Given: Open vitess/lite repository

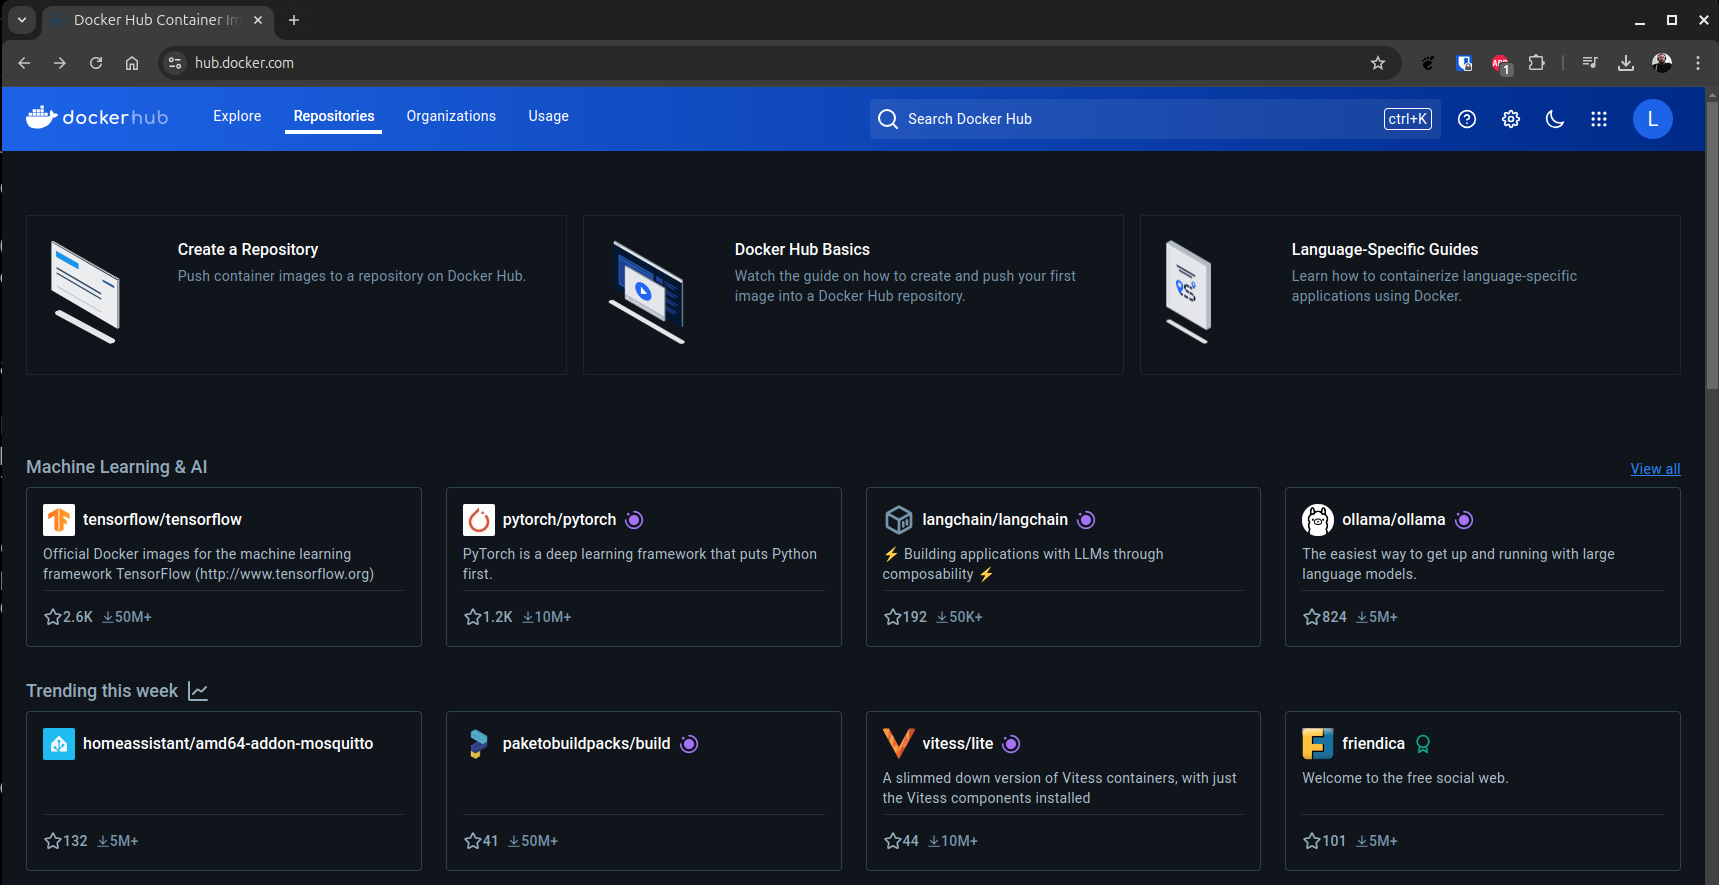Looking at the screenshot, I should tap(957, 744).
